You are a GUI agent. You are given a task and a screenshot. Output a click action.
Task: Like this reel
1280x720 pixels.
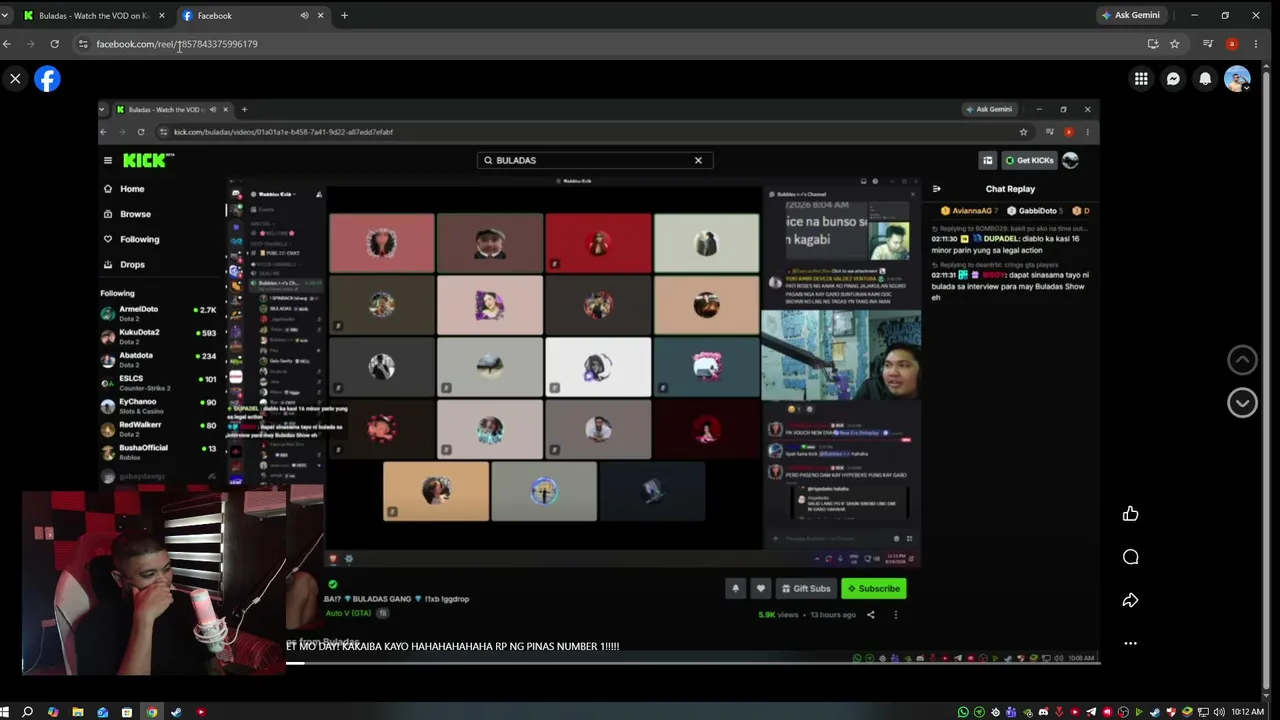1130,514
